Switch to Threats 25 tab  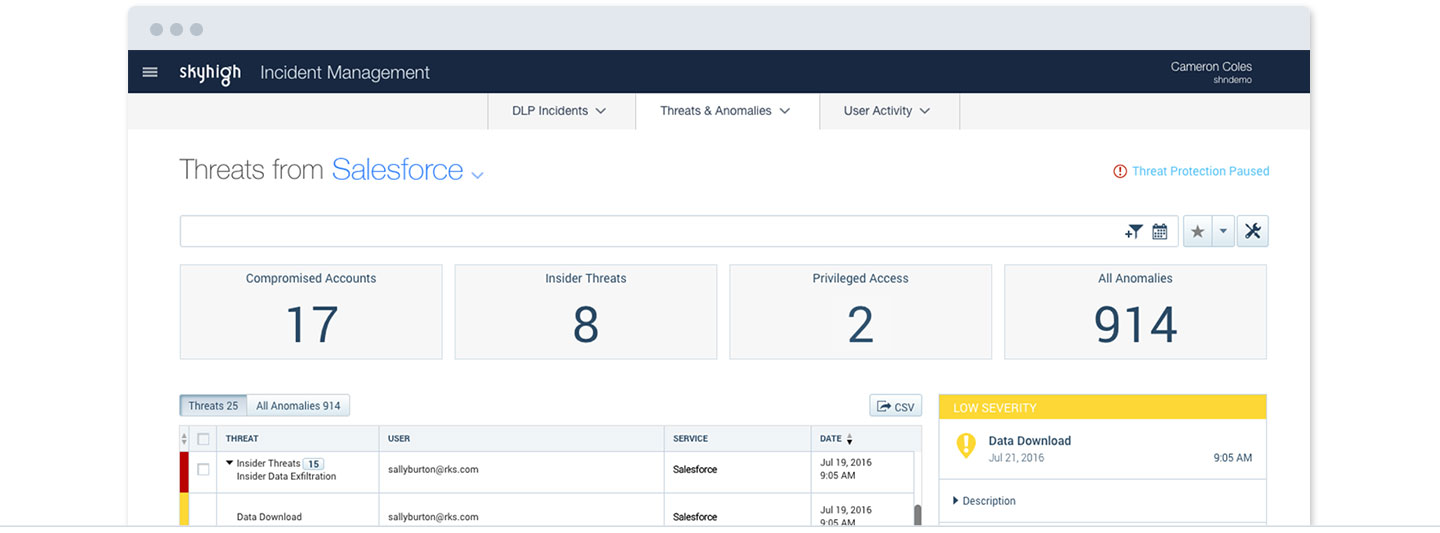coord(213,406)
